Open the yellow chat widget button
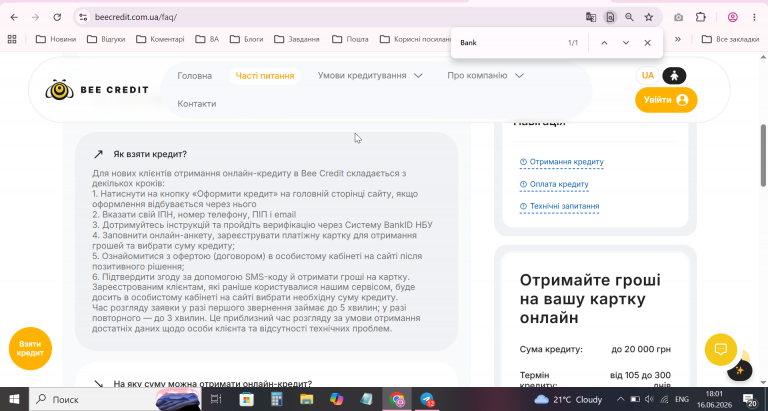This screenshot has height=411, width=768. pos(720,349)
